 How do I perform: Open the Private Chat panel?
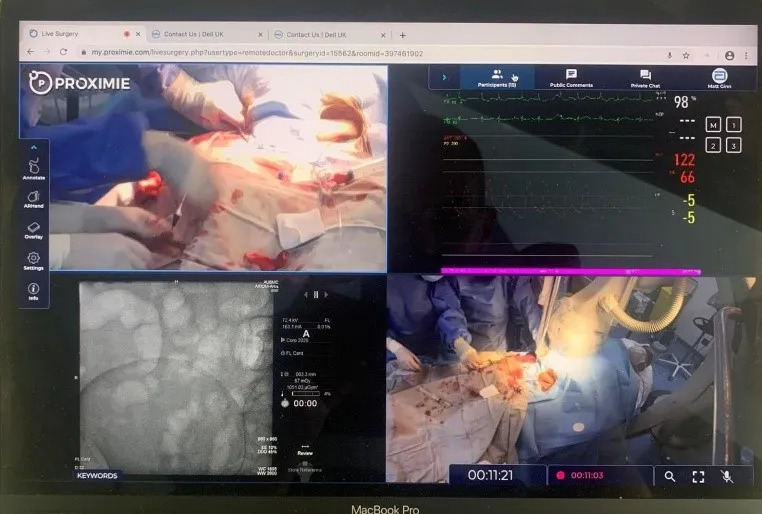[645, 79]
